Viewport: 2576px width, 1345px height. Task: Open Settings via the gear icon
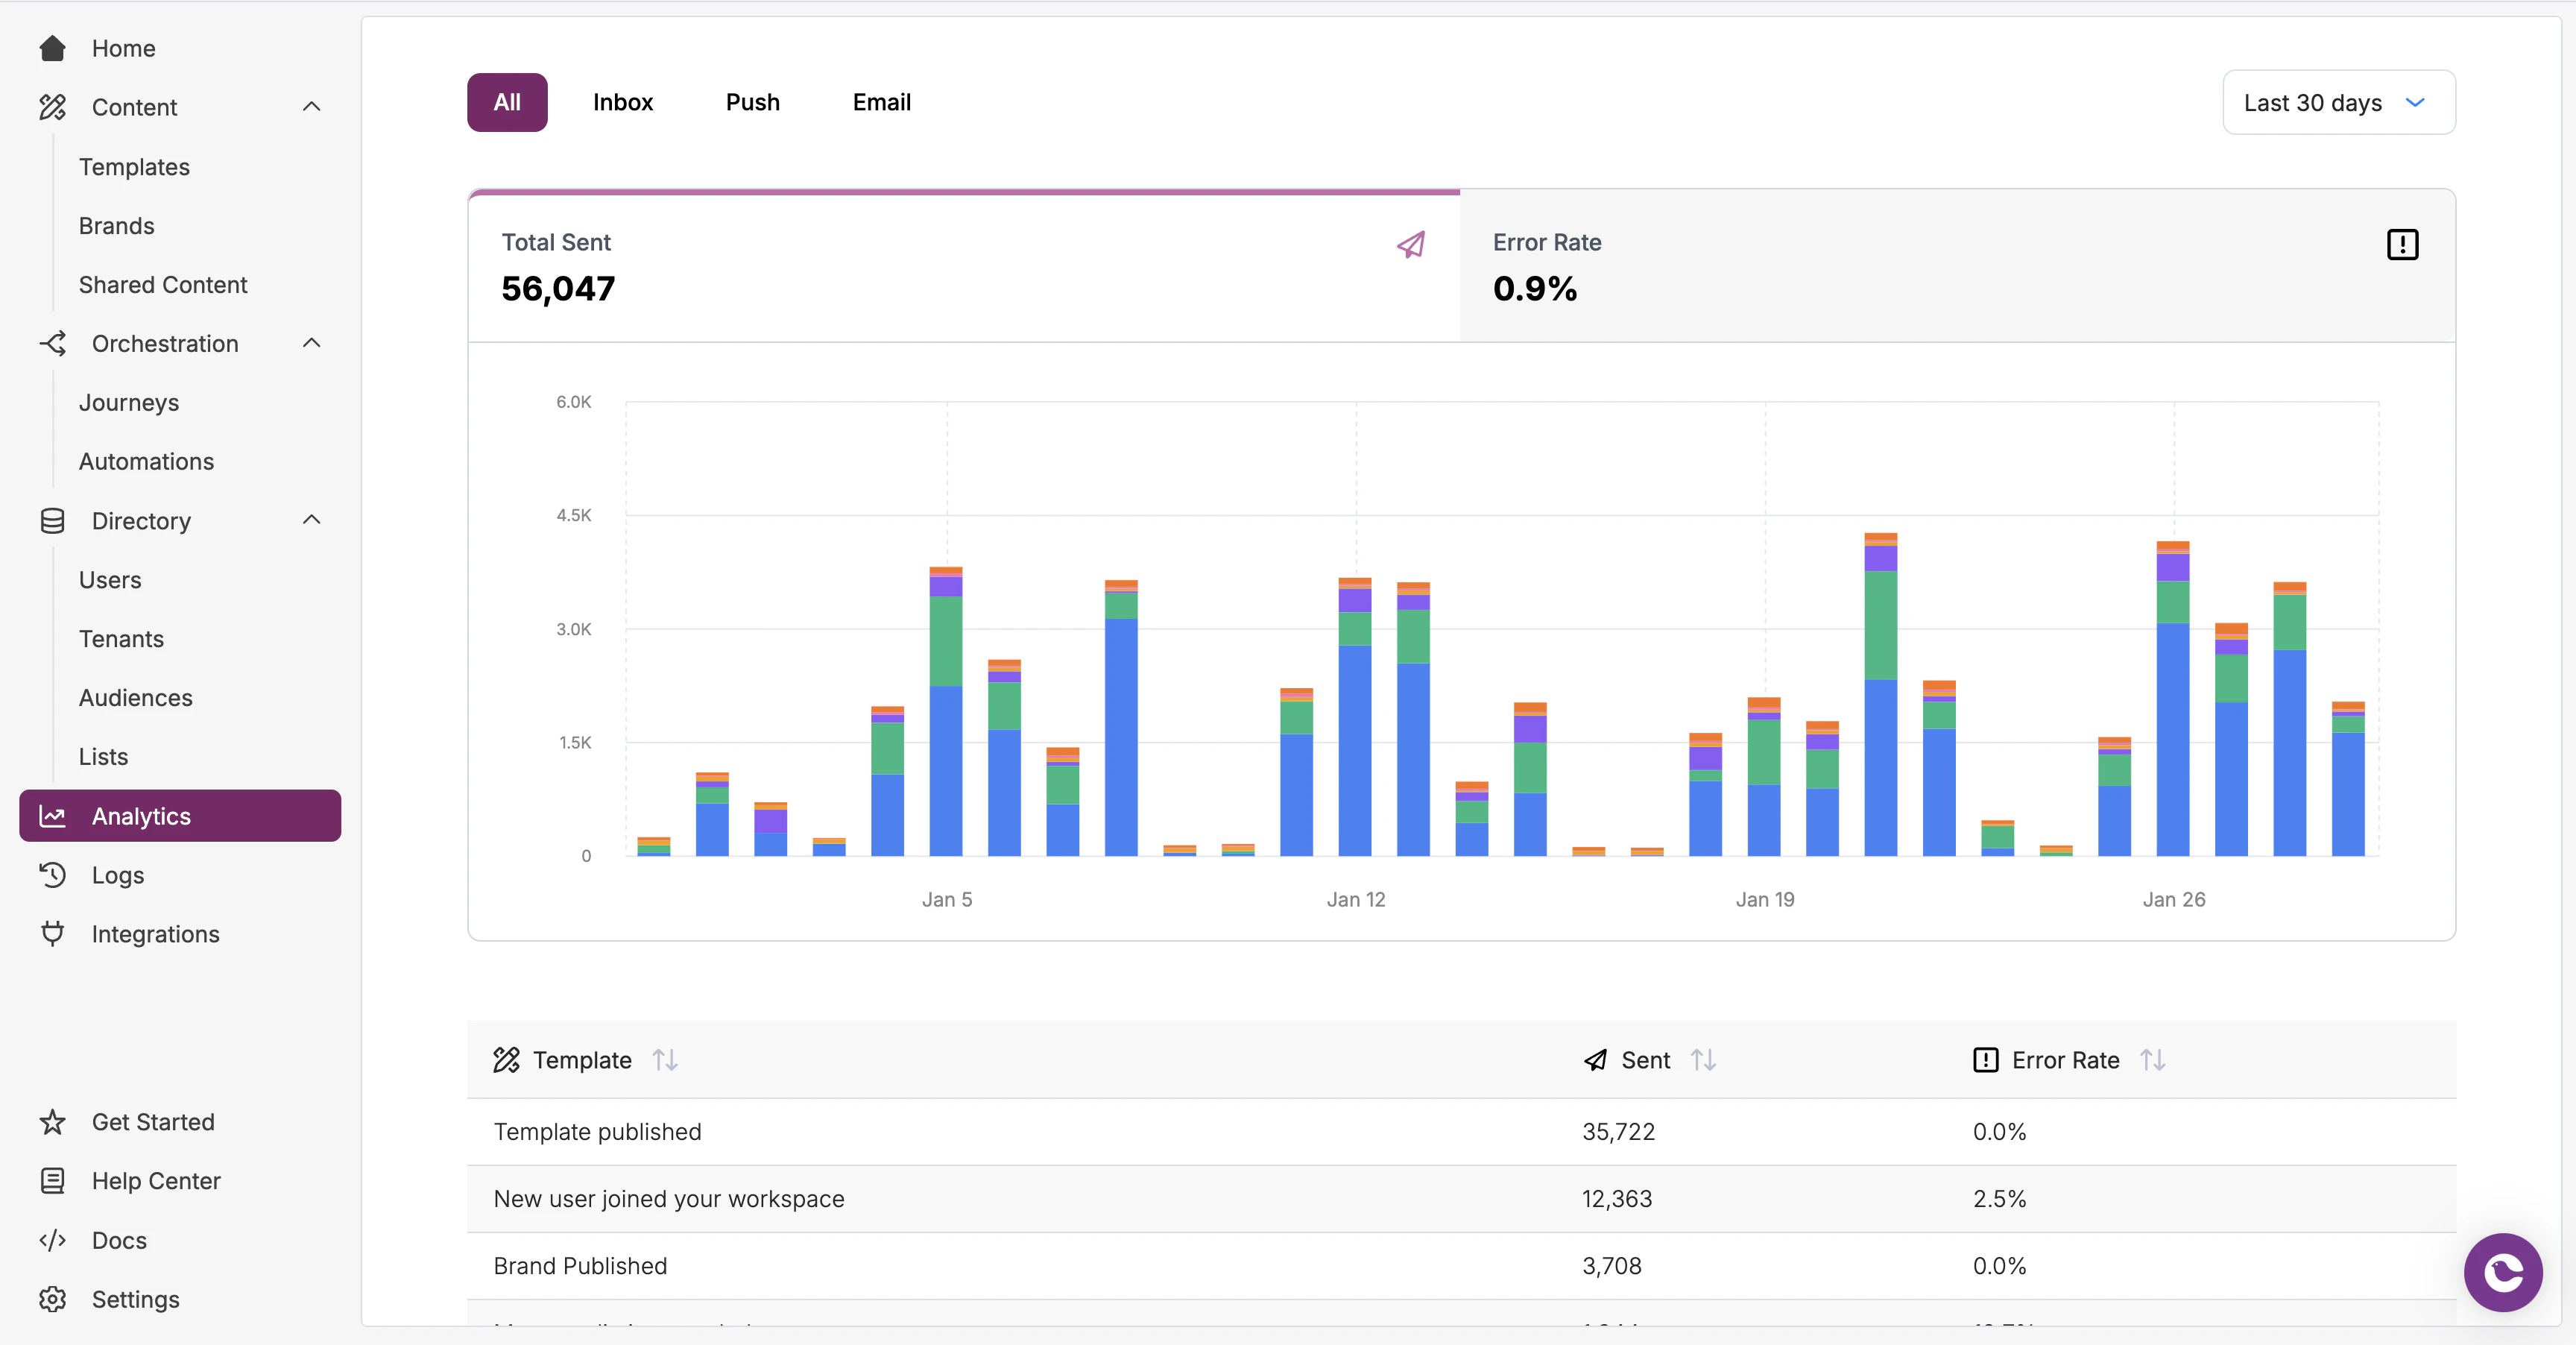52,1299
